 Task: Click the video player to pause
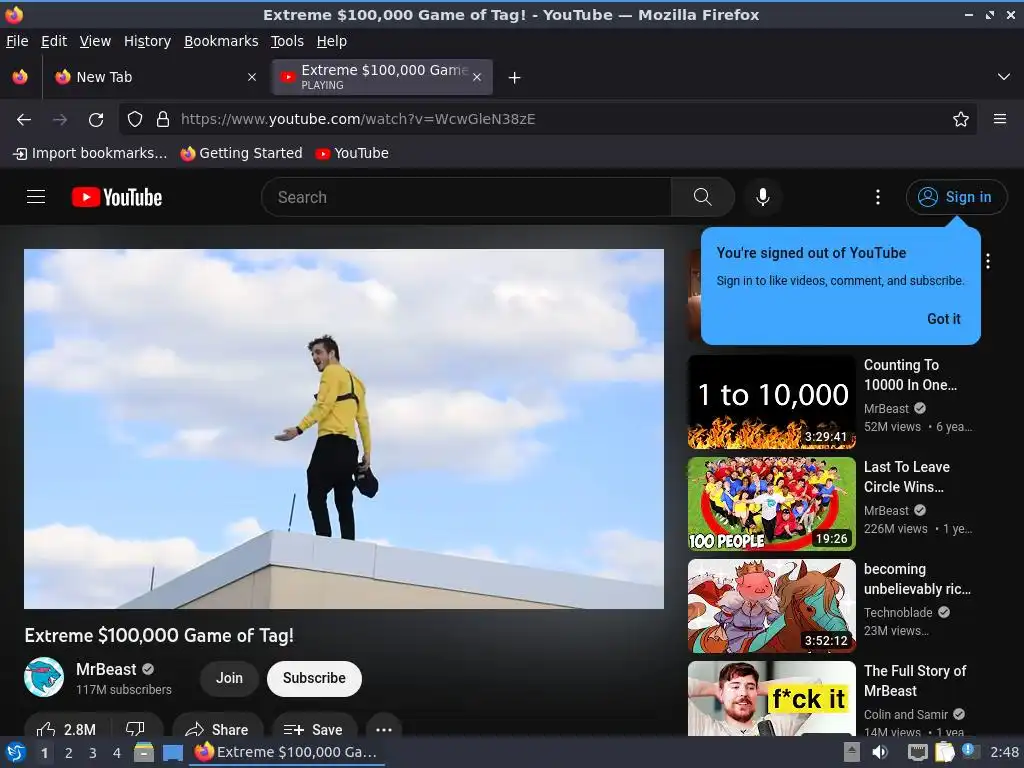[x=344, y=428]
